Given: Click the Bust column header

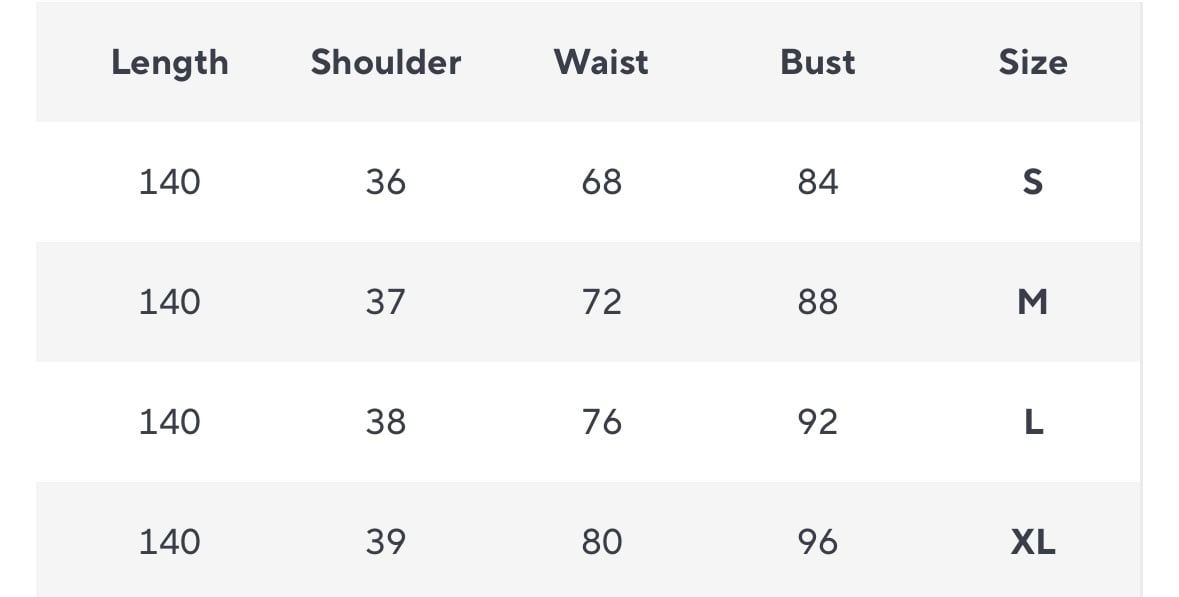Looking at the screenshot, I should tap(817, 62).
